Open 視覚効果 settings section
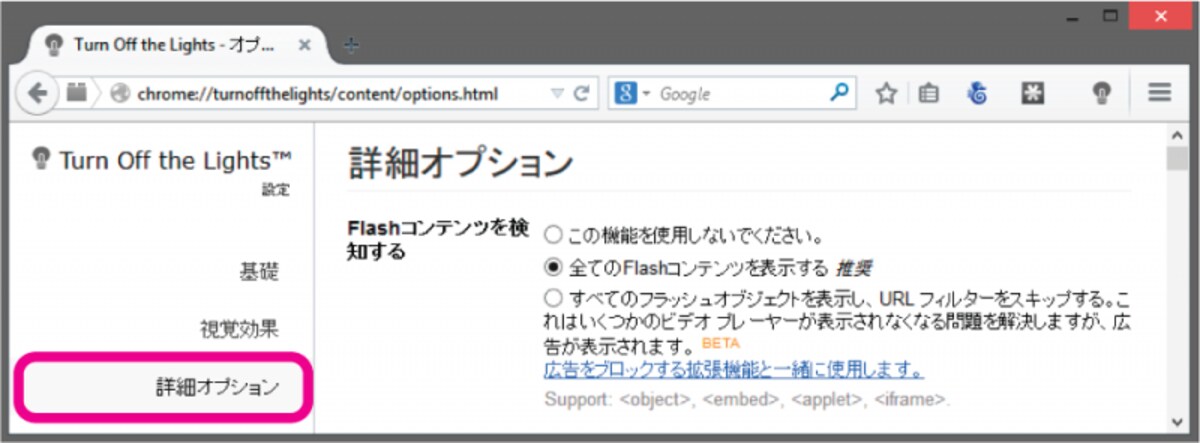The image size is (1200, 443). pyautogui.click(x=239, y=329)
